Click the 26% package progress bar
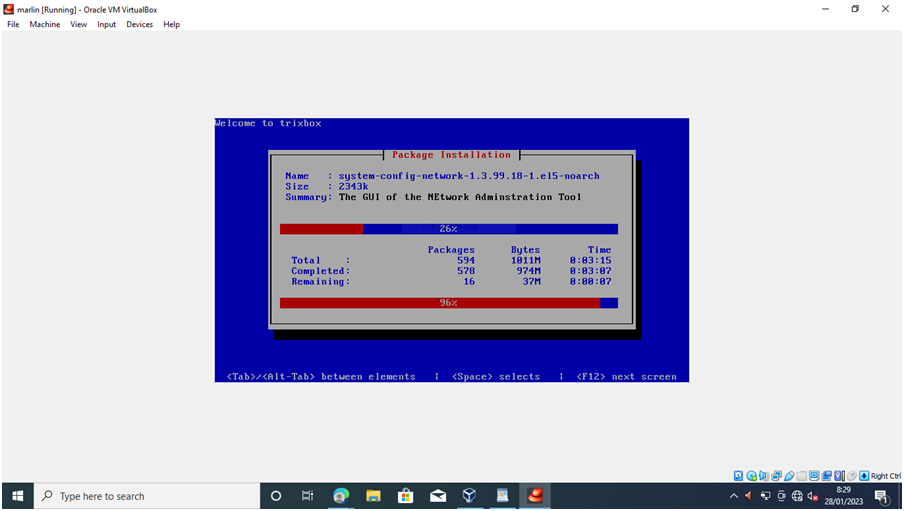The height and width of the screenshot is (511, 904). pyautogui.click(x=449, y=229)
